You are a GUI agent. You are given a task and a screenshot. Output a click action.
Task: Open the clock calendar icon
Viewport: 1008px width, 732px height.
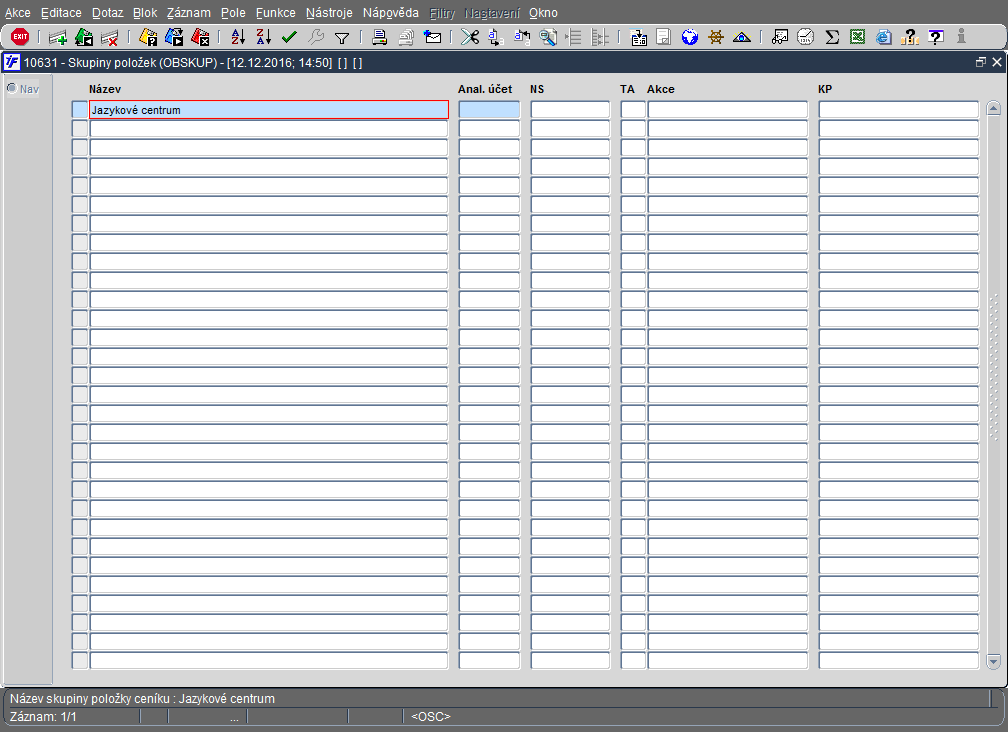coord(806,37)
